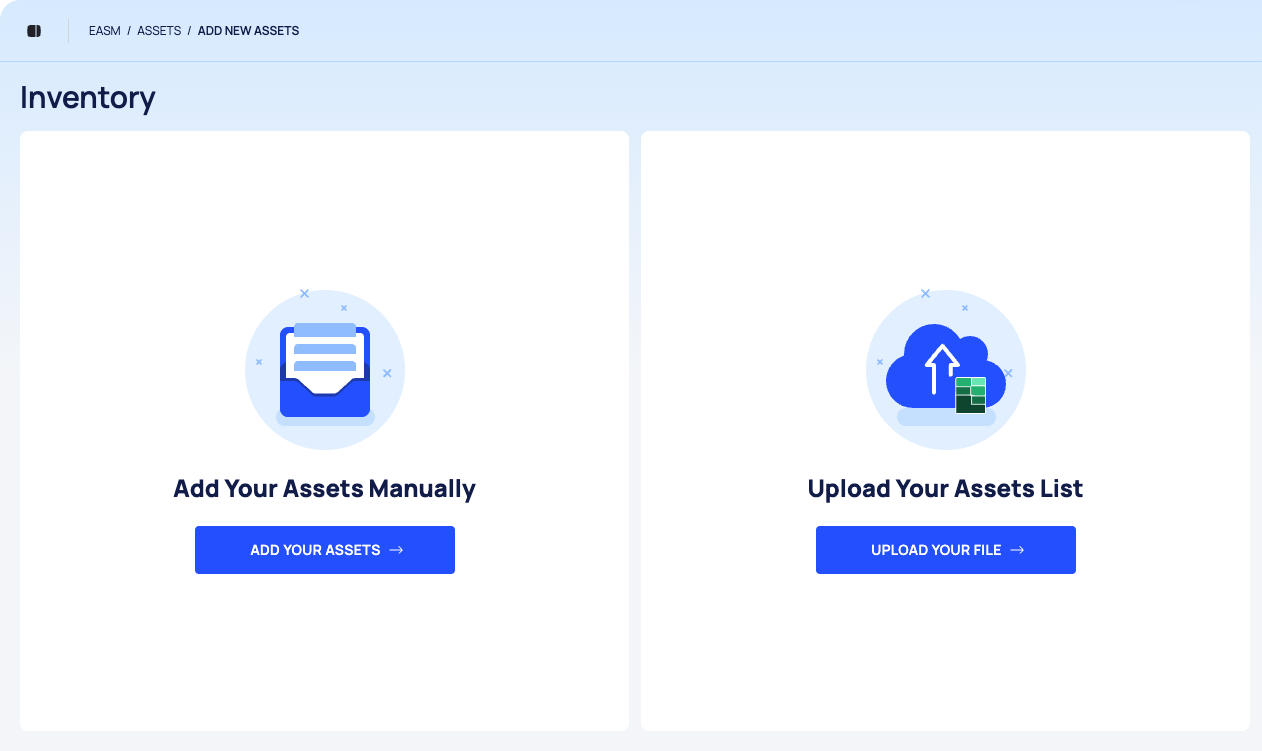Select the Add Your Assets Manually heading
This screenshot has width=1262, height=751.
tap(325, 489)
